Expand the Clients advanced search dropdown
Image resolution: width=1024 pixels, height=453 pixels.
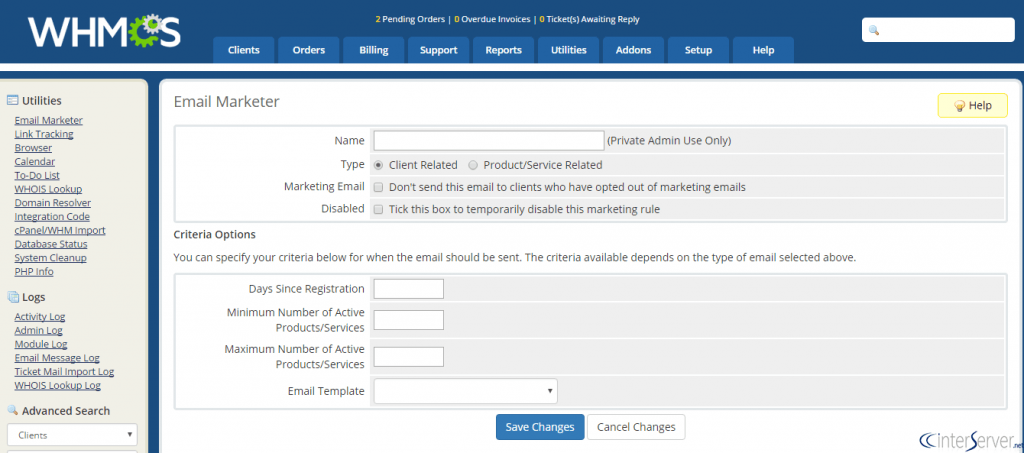tap(72, 435)
